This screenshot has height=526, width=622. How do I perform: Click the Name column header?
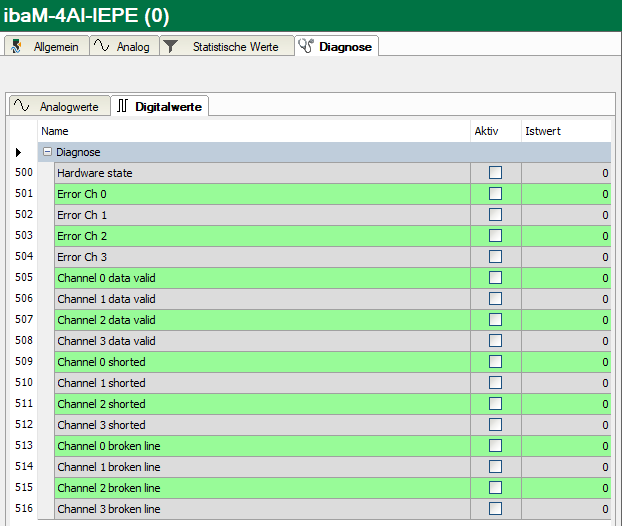(250, 131)
